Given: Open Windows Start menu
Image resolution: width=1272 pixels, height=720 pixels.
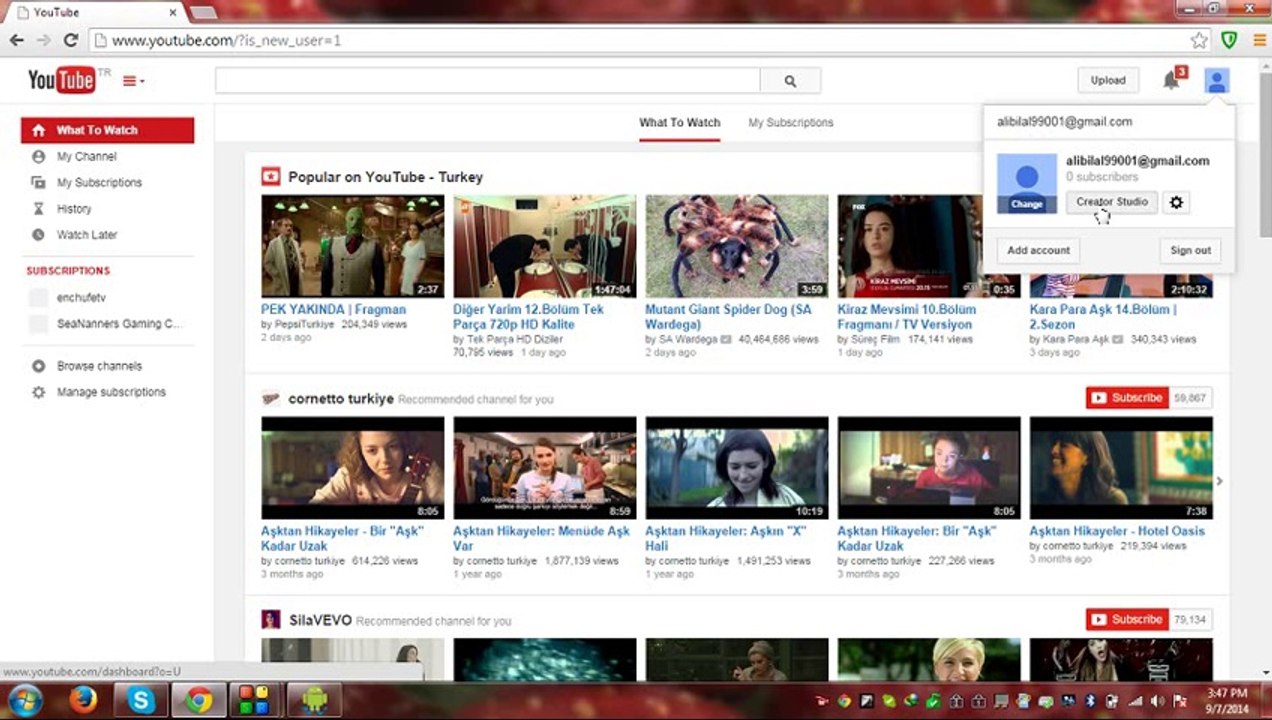Looking at the screenshot, I should click(x=26, y=700).
